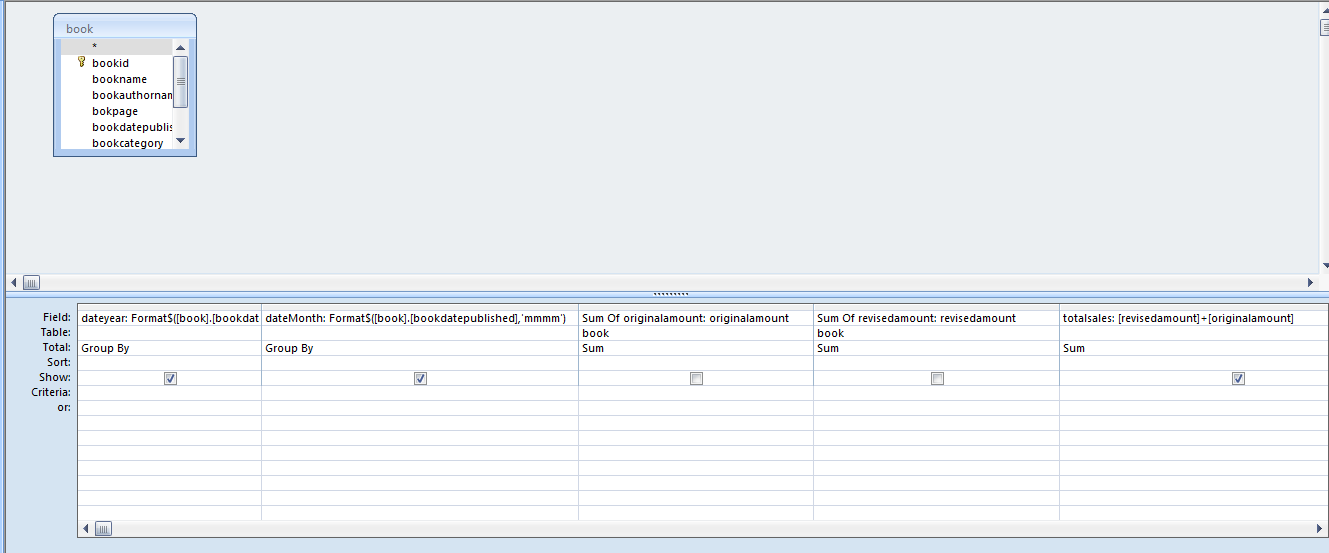The height and width of the screenshot is (553, 1329).
Task: Click vertical scrollbar top button of table pane
Action: 1324,10
